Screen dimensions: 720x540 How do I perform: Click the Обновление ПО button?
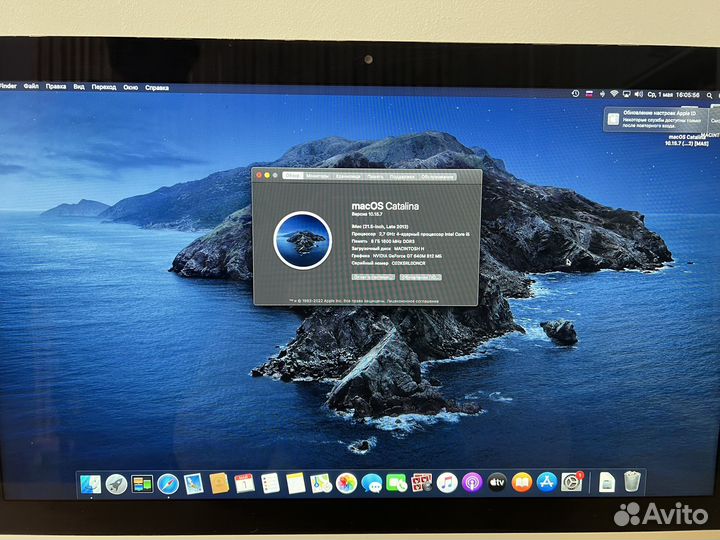click(421, 277)
